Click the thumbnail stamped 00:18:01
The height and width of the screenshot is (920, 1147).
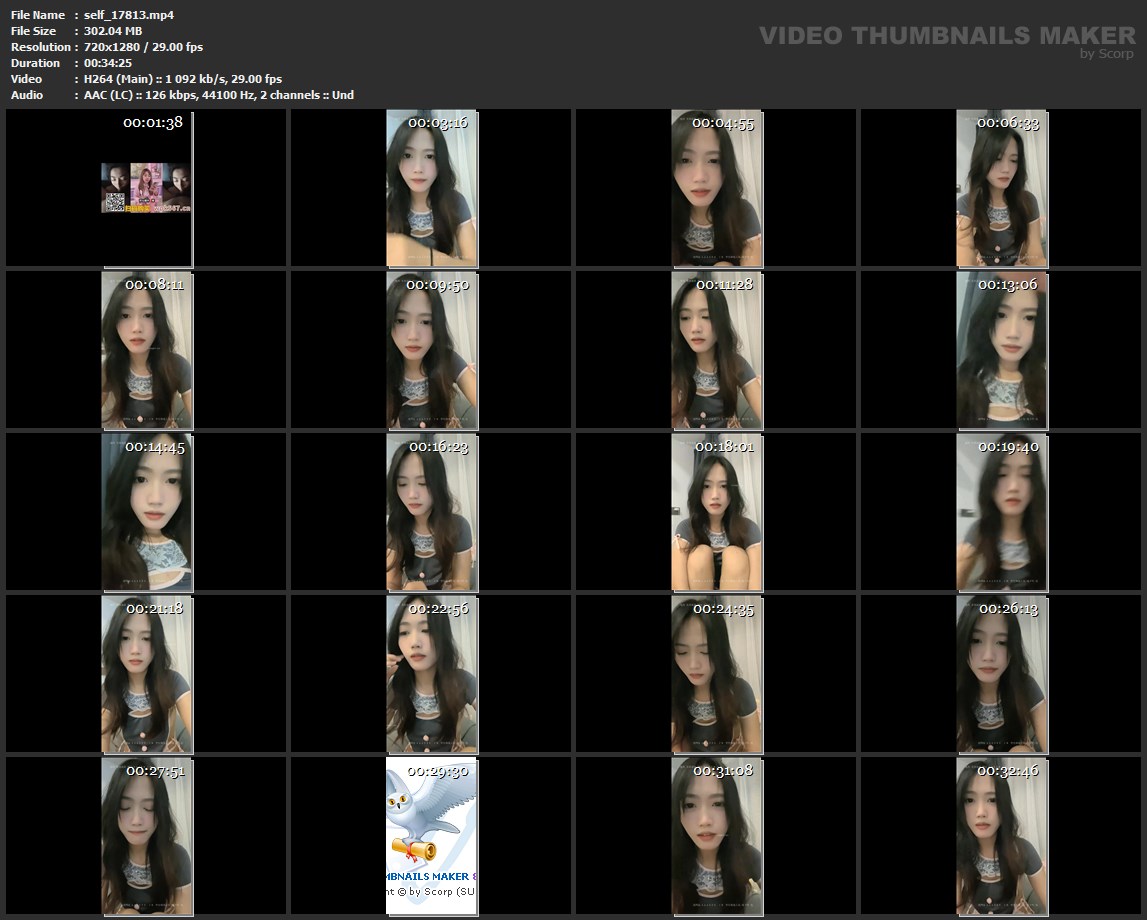[716, 512]
